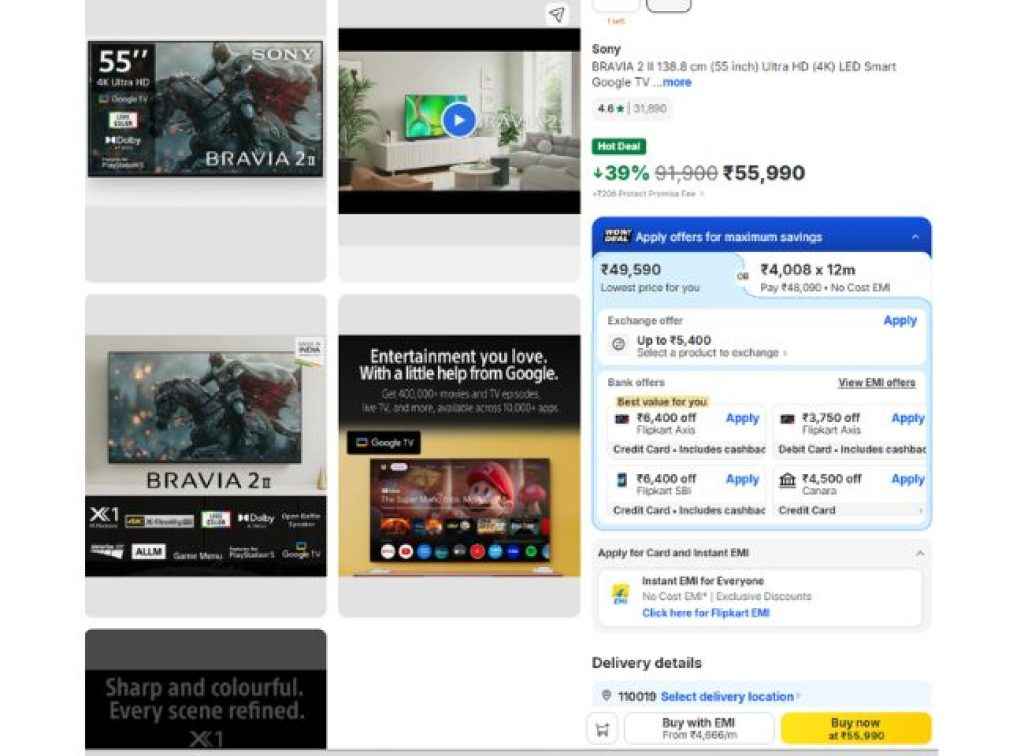1024x756 pixels.
Task: Click the more link in the product title
Action: click(x=676, y=82)
